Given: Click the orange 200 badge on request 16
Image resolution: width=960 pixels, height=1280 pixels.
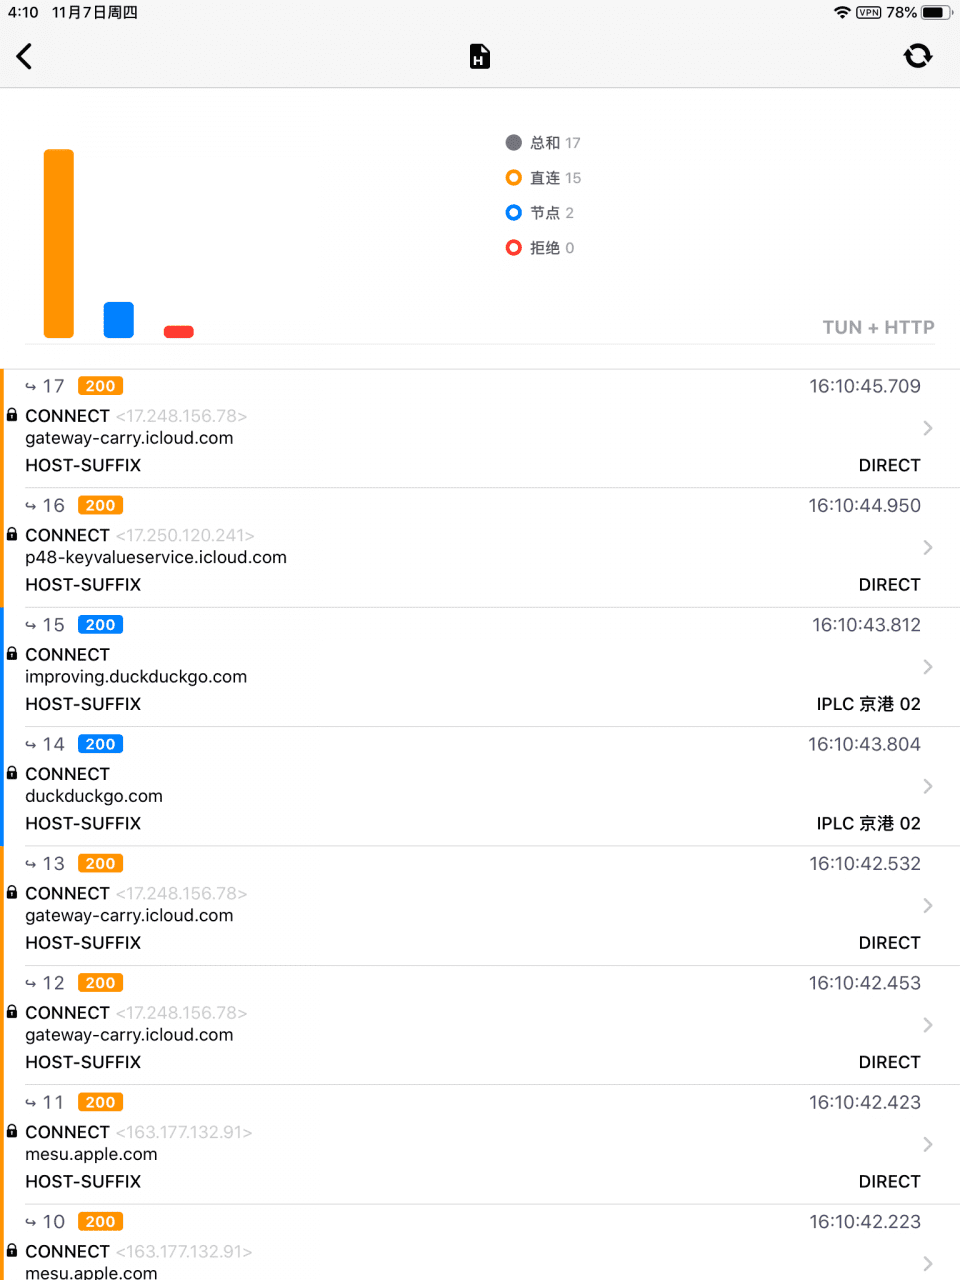Looking at the screenshot, I should coord(100,505).
